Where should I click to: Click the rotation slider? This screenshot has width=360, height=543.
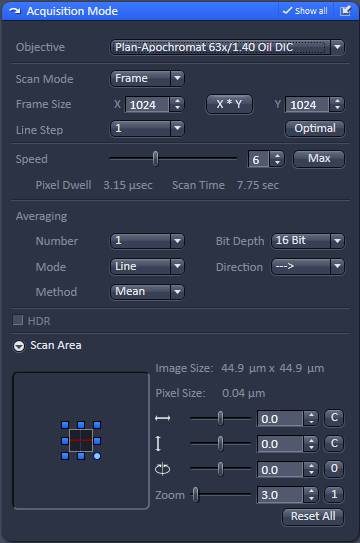[220, 469]
